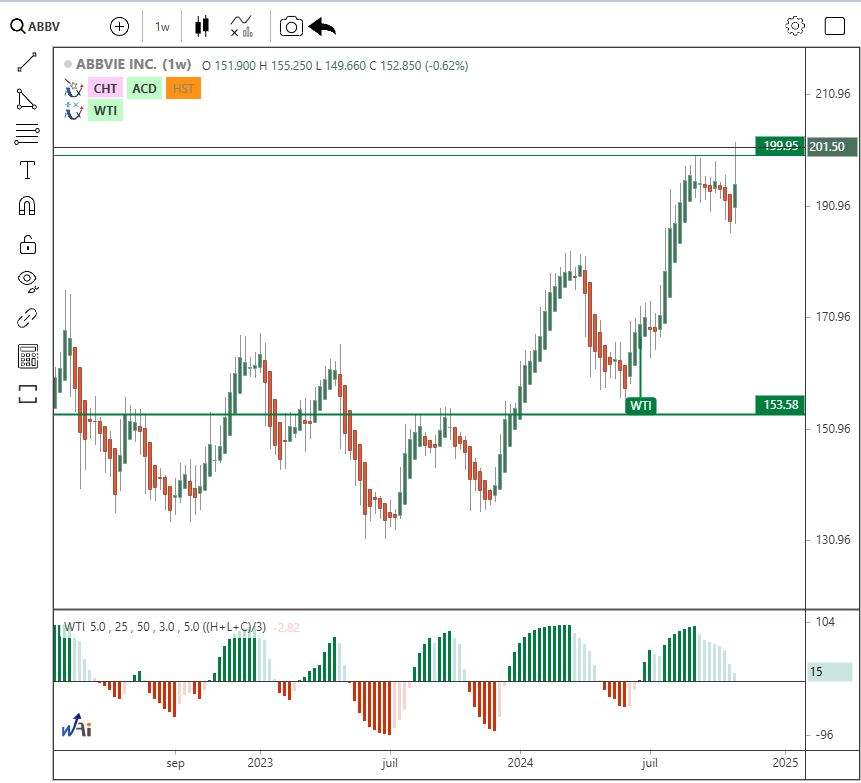Click the 170.96 price axis label

tap(832, 317)
